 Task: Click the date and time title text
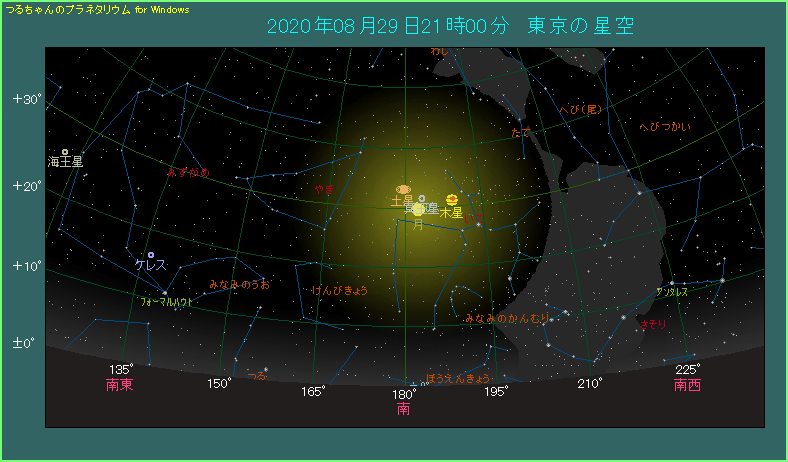click(x=450, y=26)
